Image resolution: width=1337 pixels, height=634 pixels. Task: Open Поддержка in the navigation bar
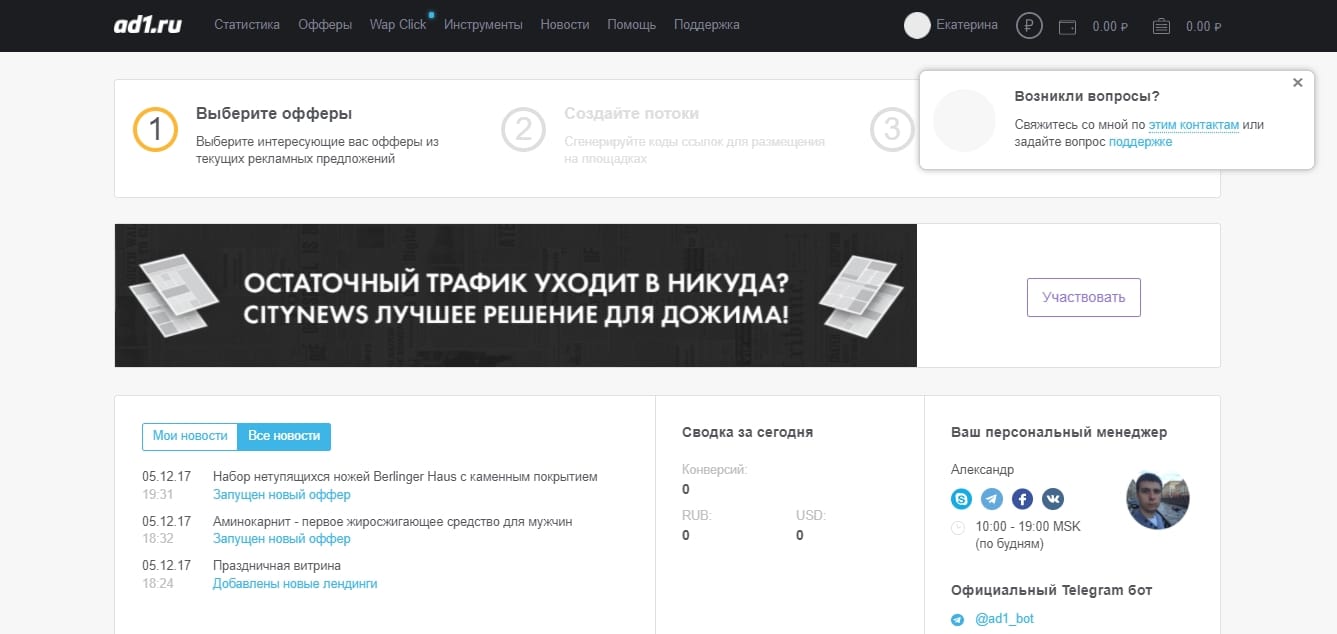[x=707, y=25]
